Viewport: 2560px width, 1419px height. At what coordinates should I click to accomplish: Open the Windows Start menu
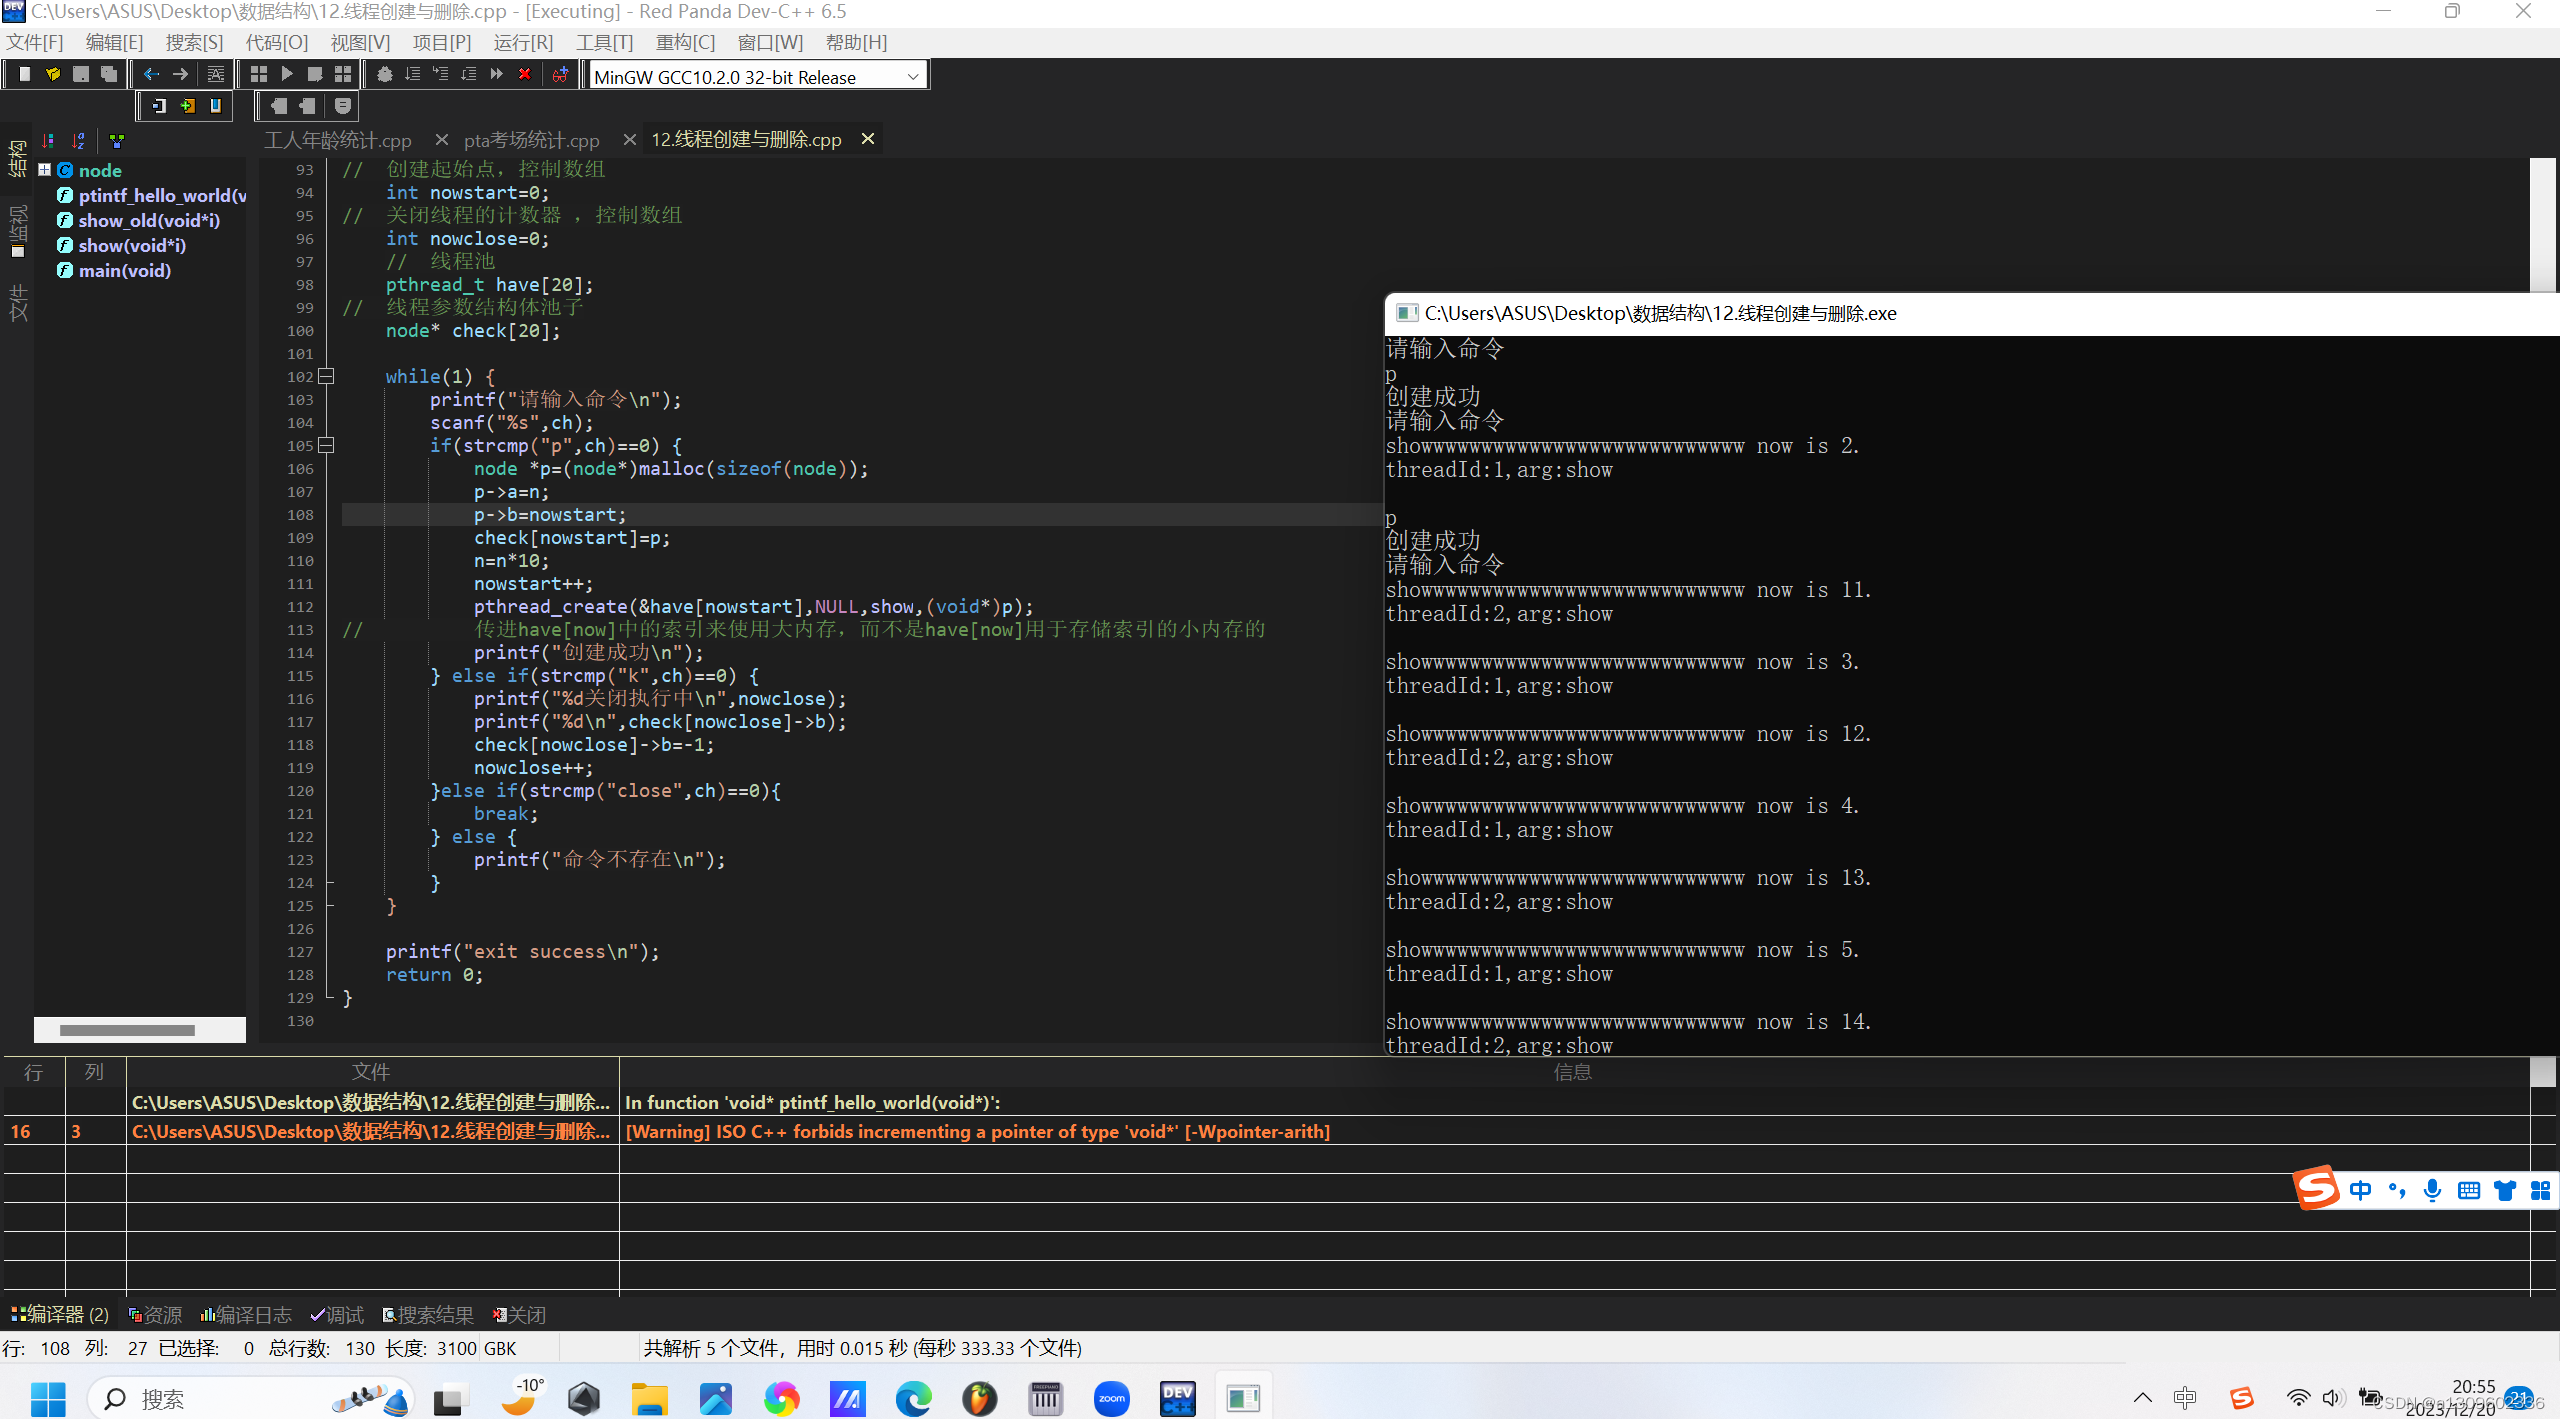pos(47,1397)
